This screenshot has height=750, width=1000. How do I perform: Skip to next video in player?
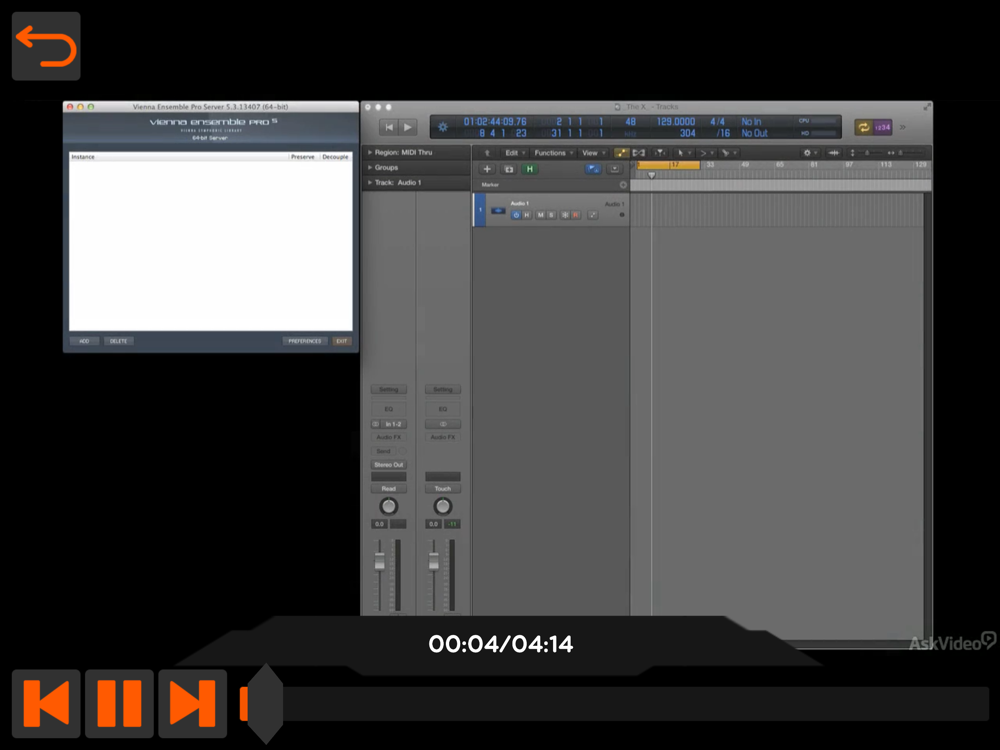coord(193,703)
